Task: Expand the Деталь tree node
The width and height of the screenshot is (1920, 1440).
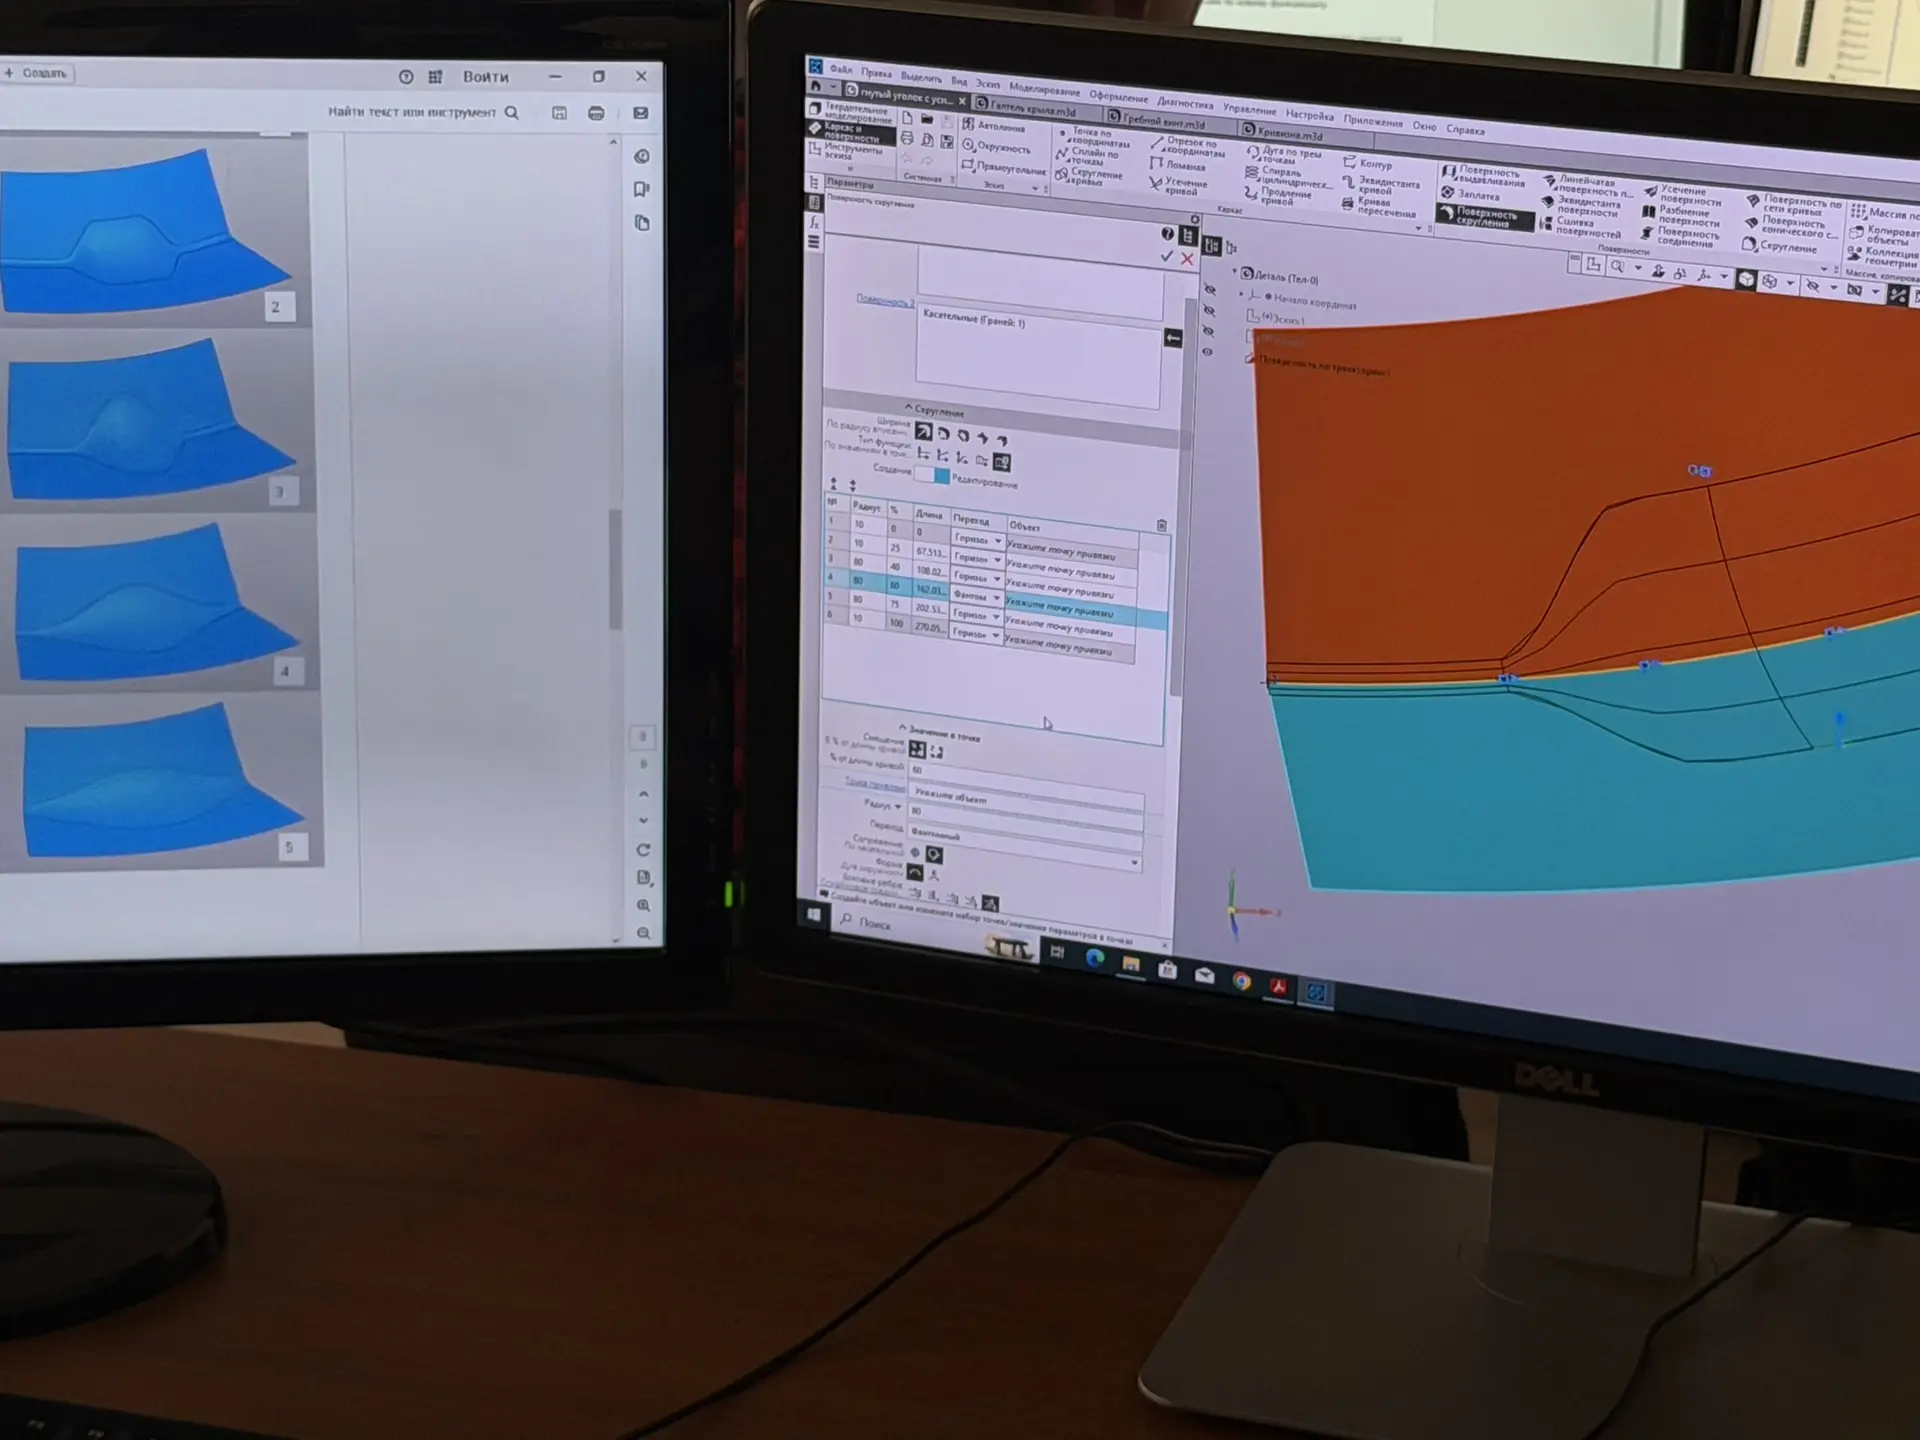Action: tap(1235, 271)
